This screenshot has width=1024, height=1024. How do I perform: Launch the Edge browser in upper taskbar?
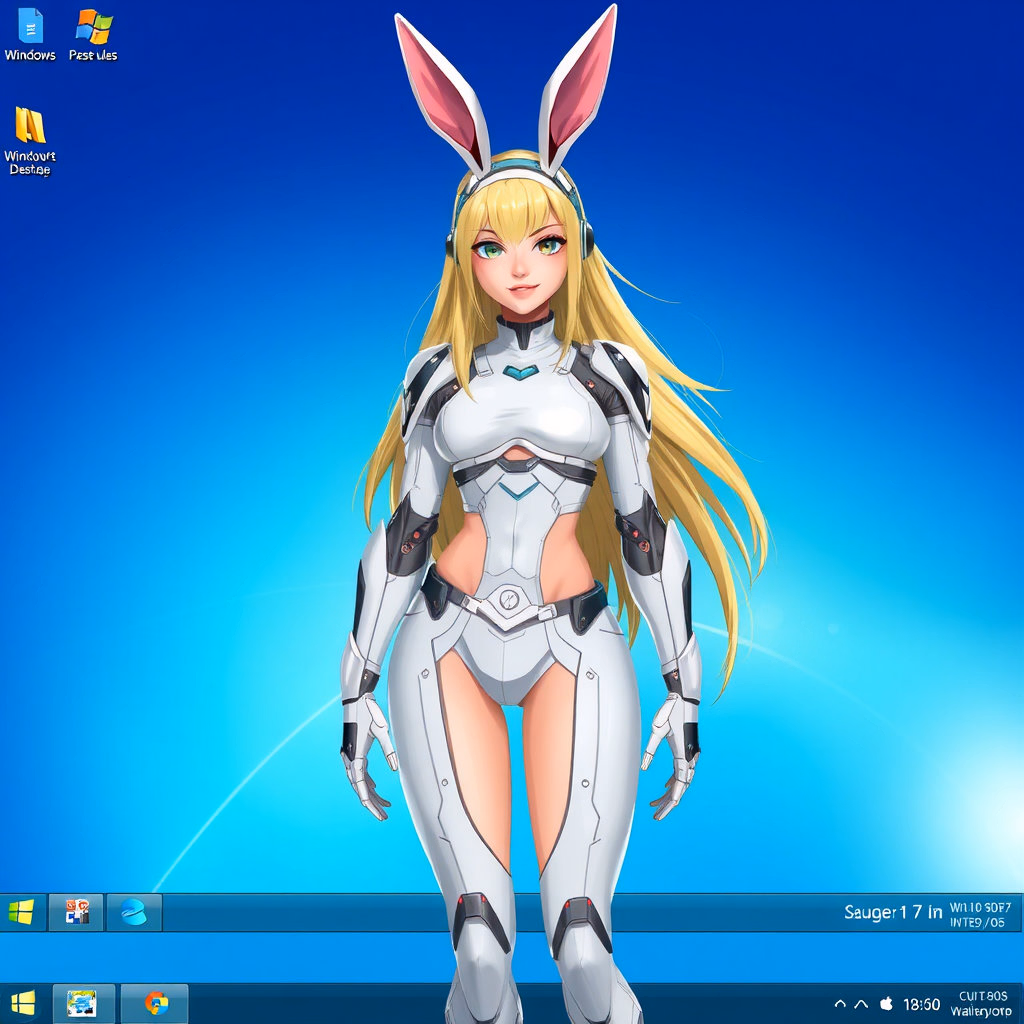[x=133, y=912]
